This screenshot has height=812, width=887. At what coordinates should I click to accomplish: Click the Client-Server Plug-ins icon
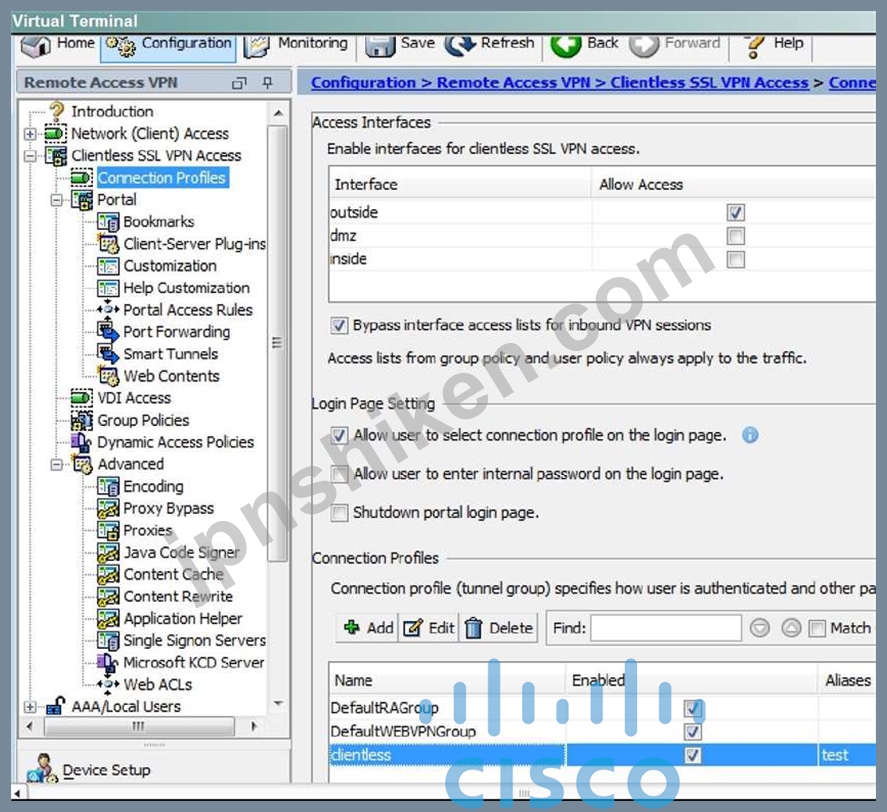coord(107,244)
